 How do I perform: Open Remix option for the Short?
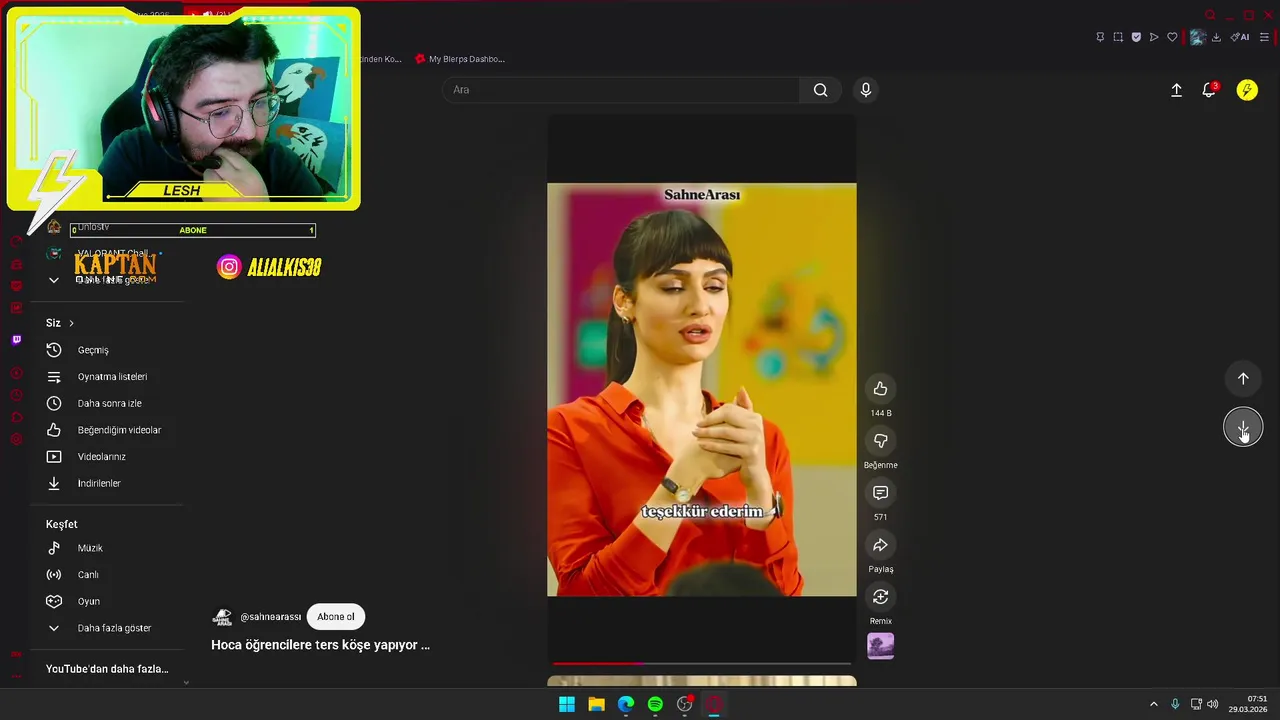click(880, 597)
